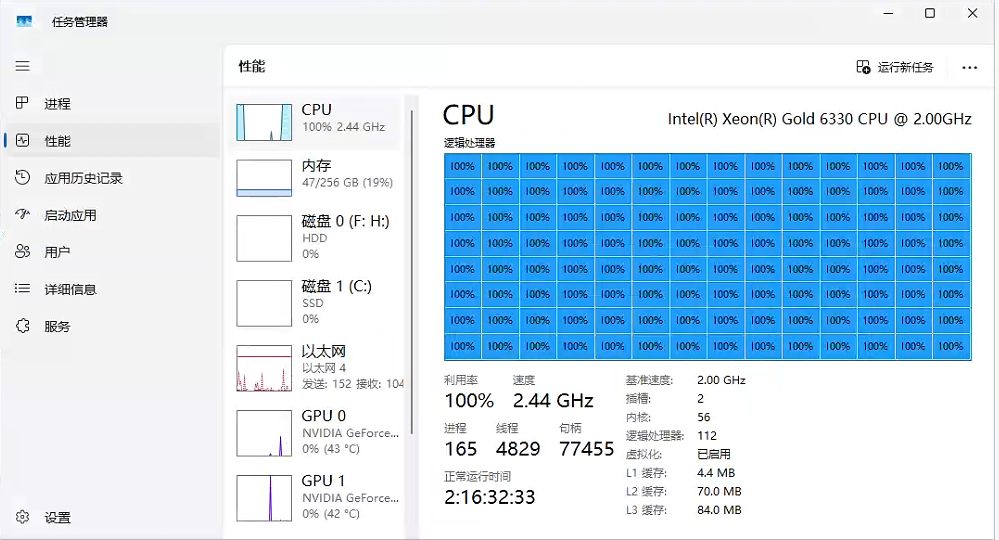Click the 基准速度 2.00 GHz value
The width and height of the screenshot is (999, 540).
point(721,380)
